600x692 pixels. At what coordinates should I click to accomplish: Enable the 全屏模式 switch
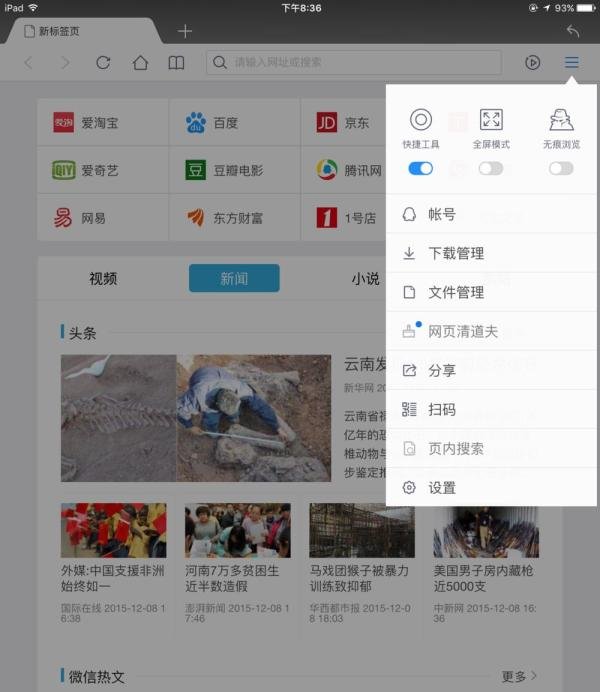[x=491, y=168]
